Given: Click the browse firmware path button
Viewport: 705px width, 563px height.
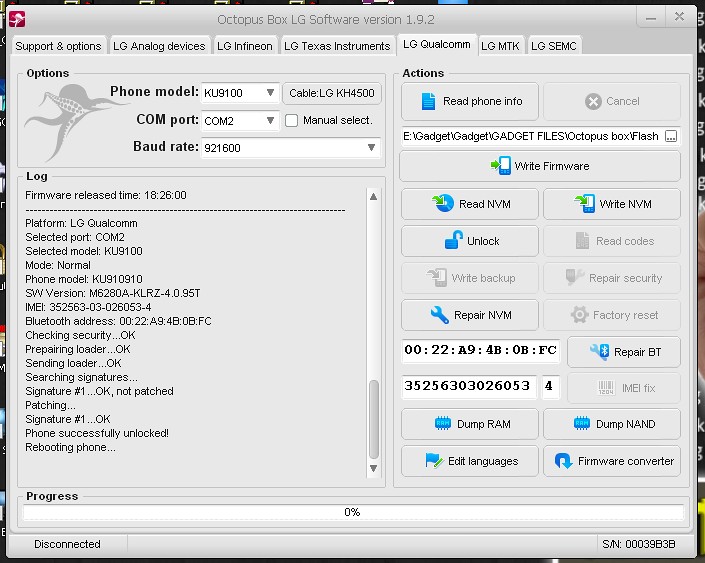Looking at the screenshot, I should (x=671, y=136).
